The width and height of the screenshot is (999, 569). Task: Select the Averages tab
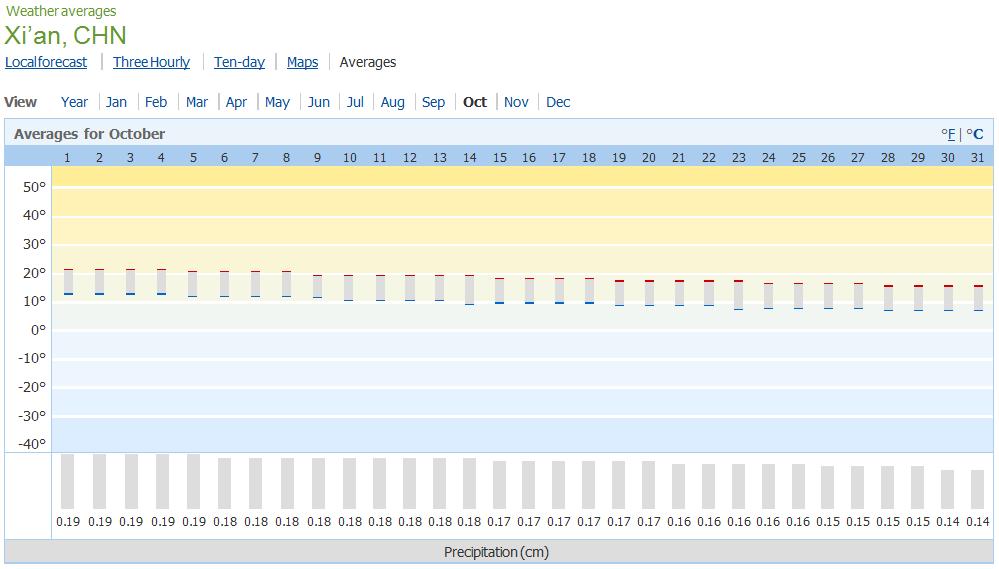coord(368,62)
